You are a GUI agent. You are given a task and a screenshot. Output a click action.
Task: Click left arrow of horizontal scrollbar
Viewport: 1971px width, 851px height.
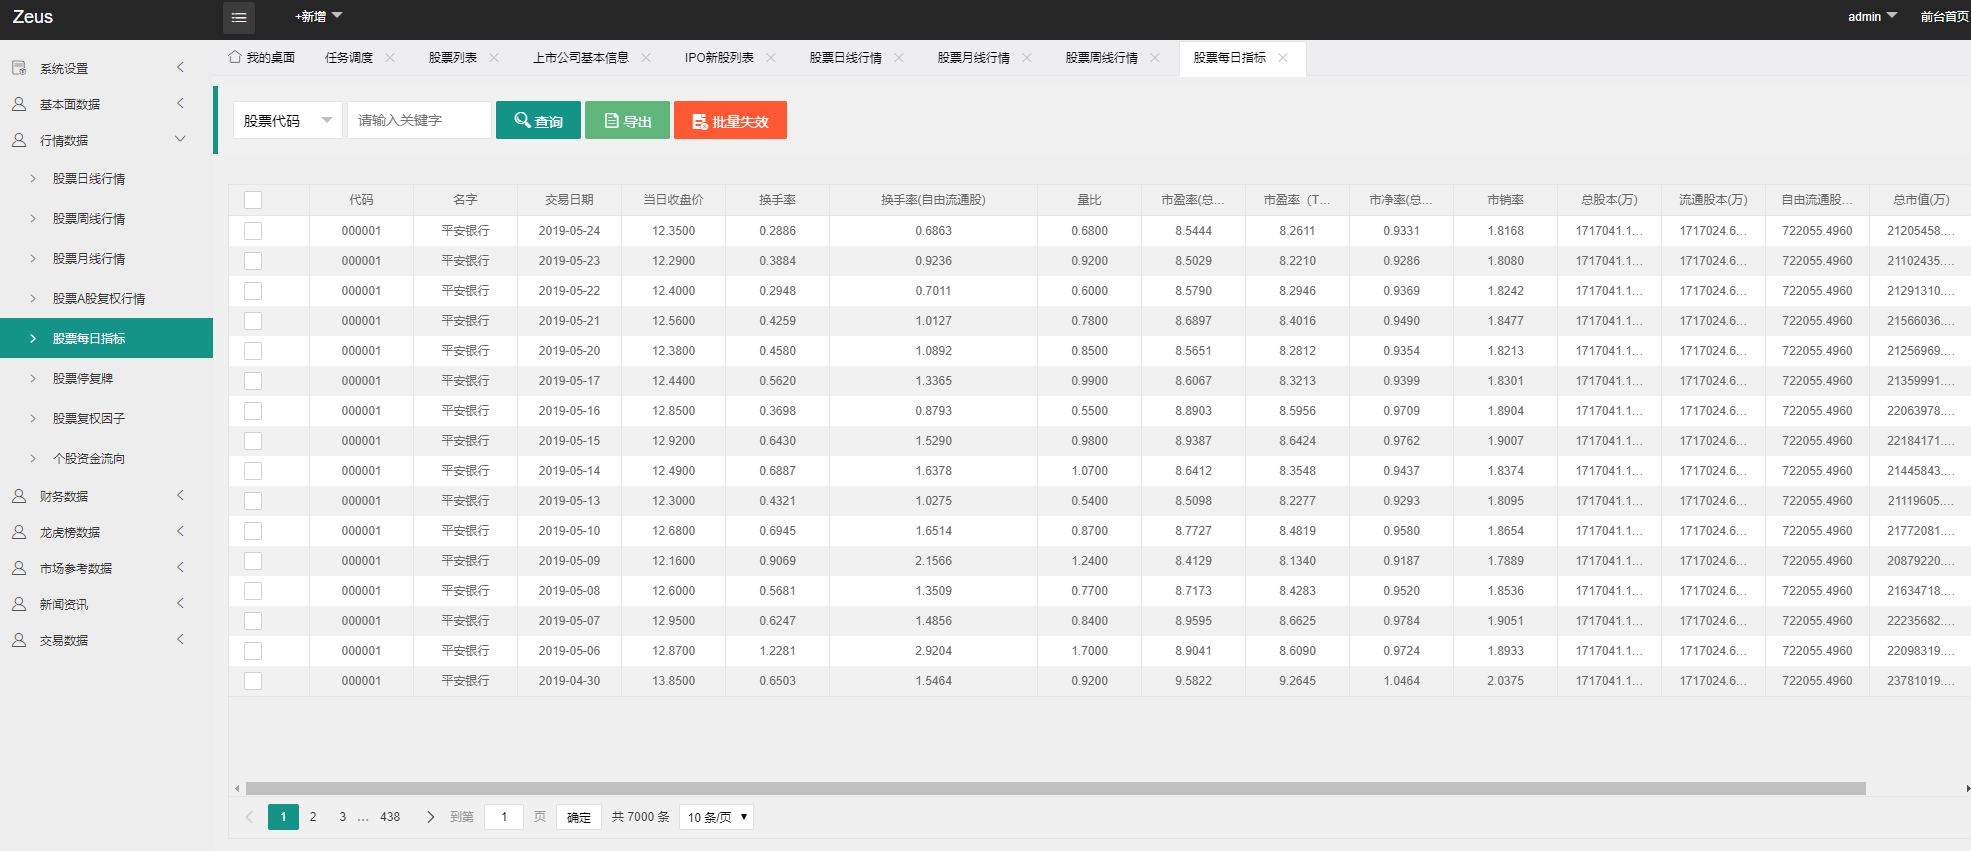[237, 788]
